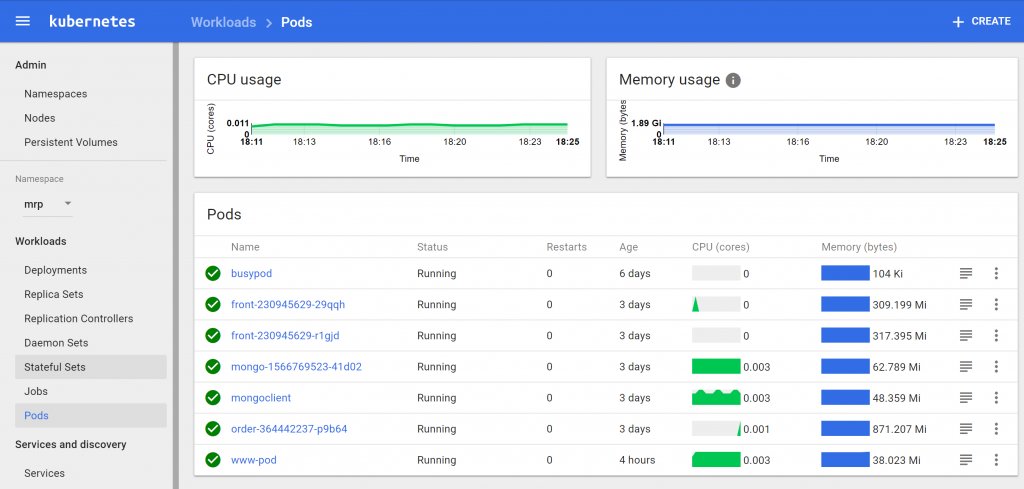The image size is (1024, 489).
Task: Click the memory bar for order-364442237-p9b64
Action: point(845,428)
